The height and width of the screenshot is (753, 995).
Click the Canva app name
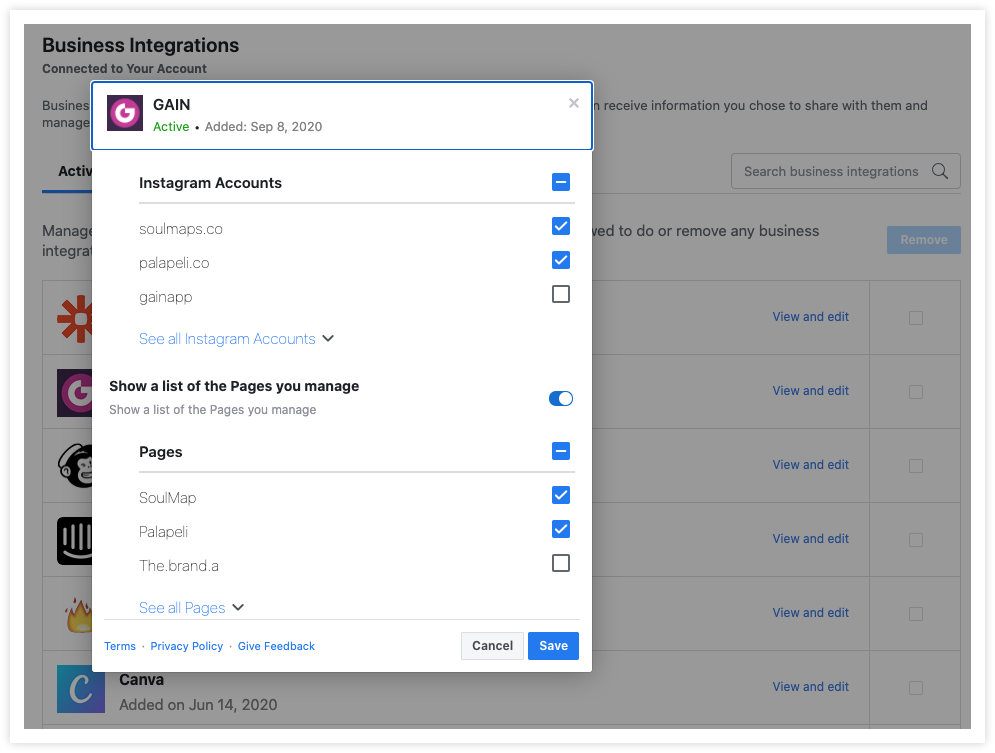coord(142,679)
